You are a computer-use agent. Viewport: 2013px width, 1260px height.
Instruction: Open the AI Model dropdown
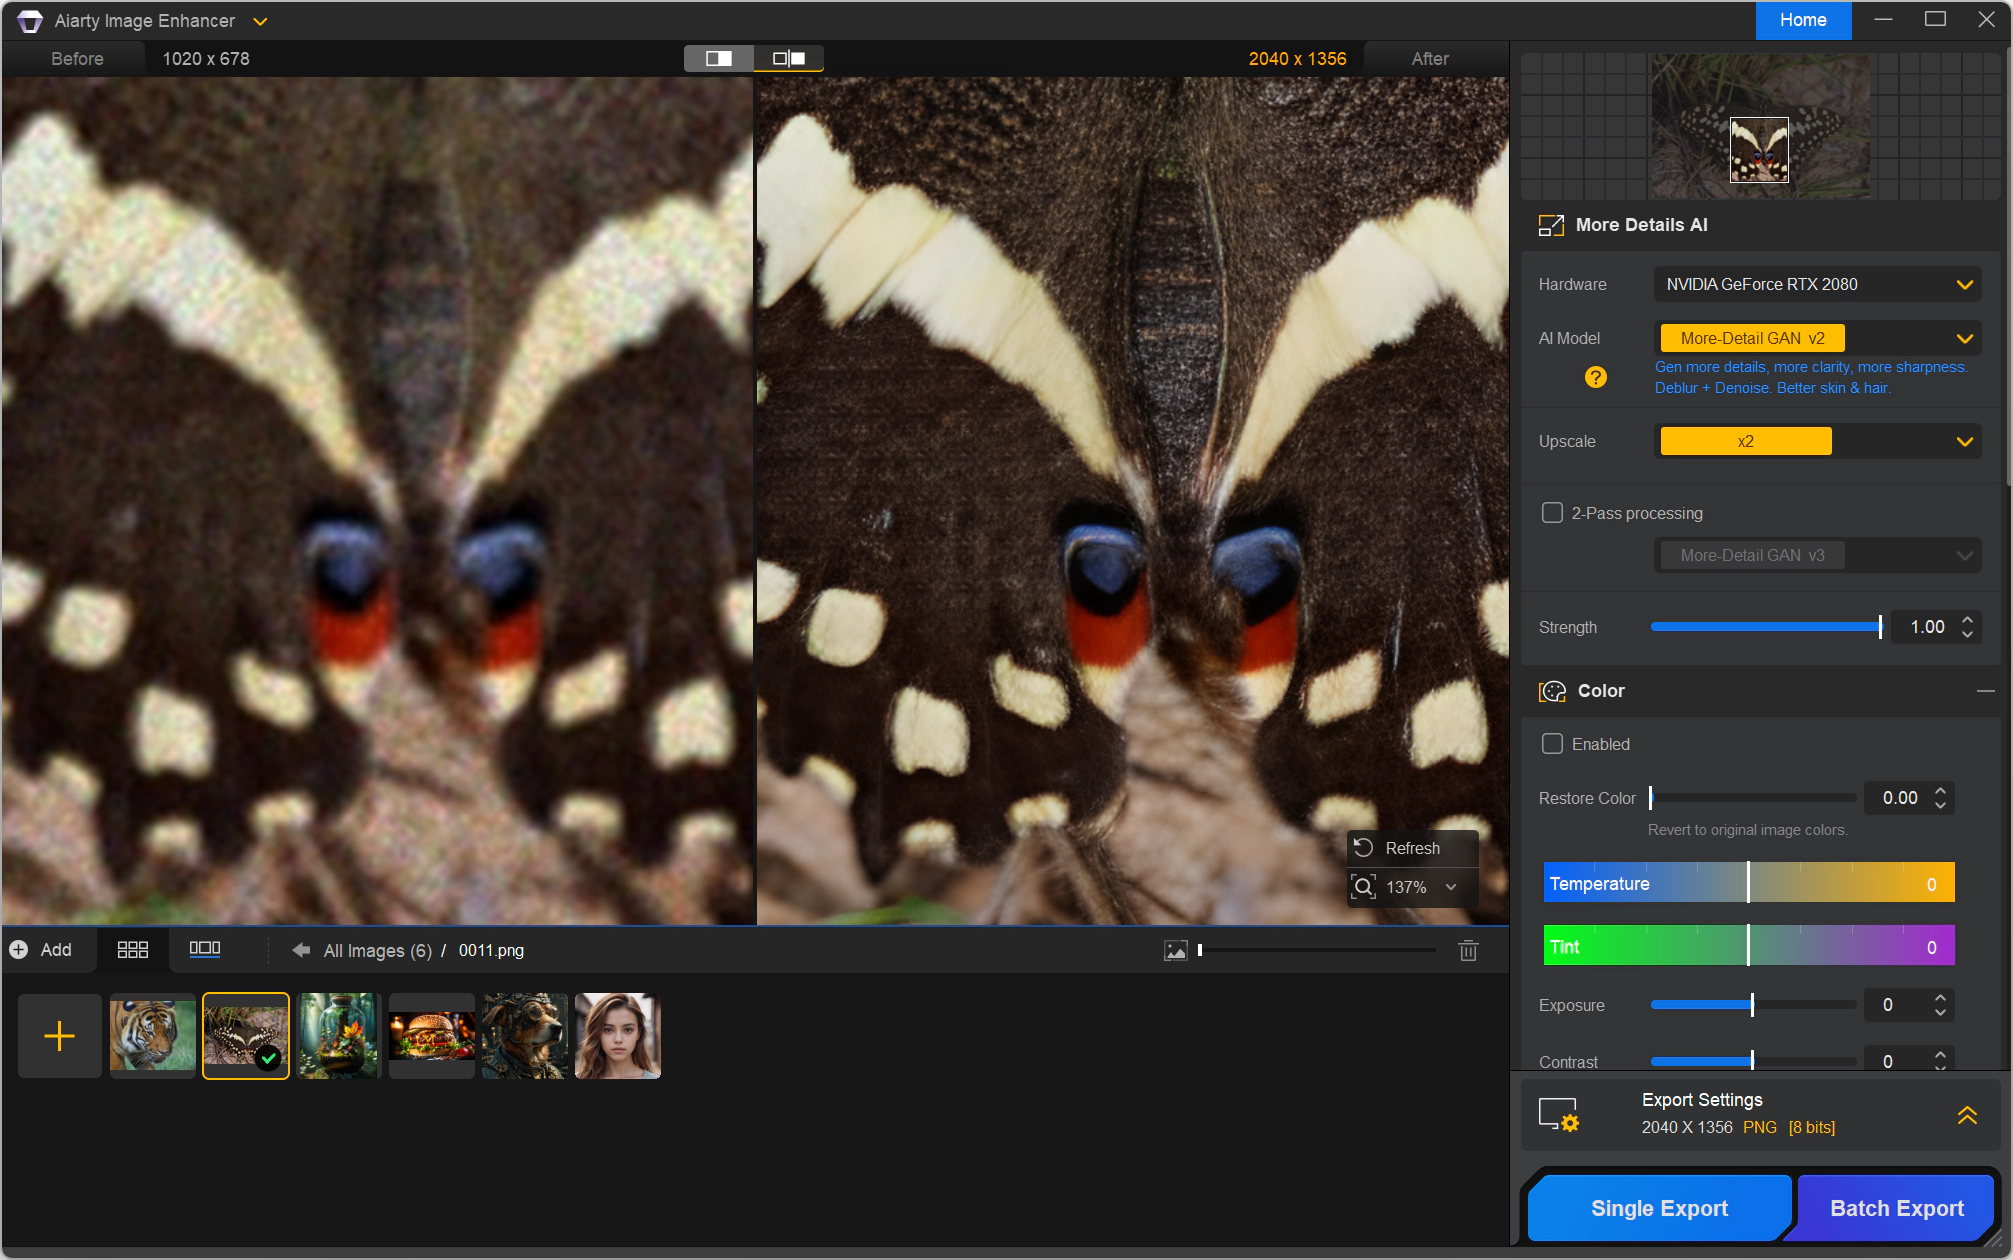1964,338
